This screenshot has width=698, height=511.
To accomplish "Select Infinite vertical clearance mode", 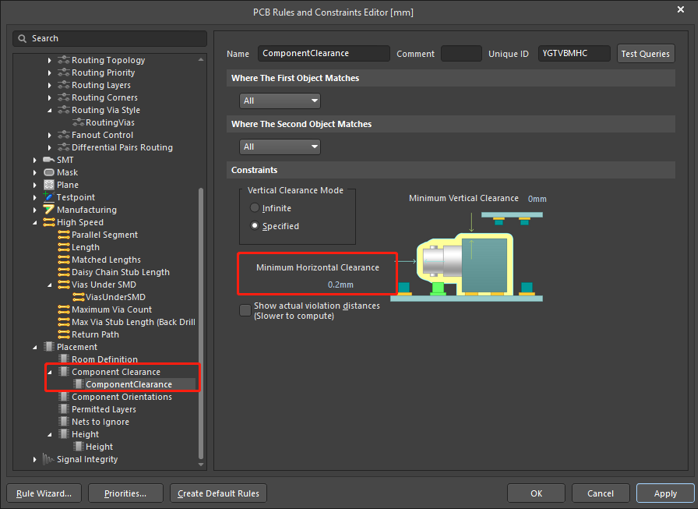I will pos(255,208).
